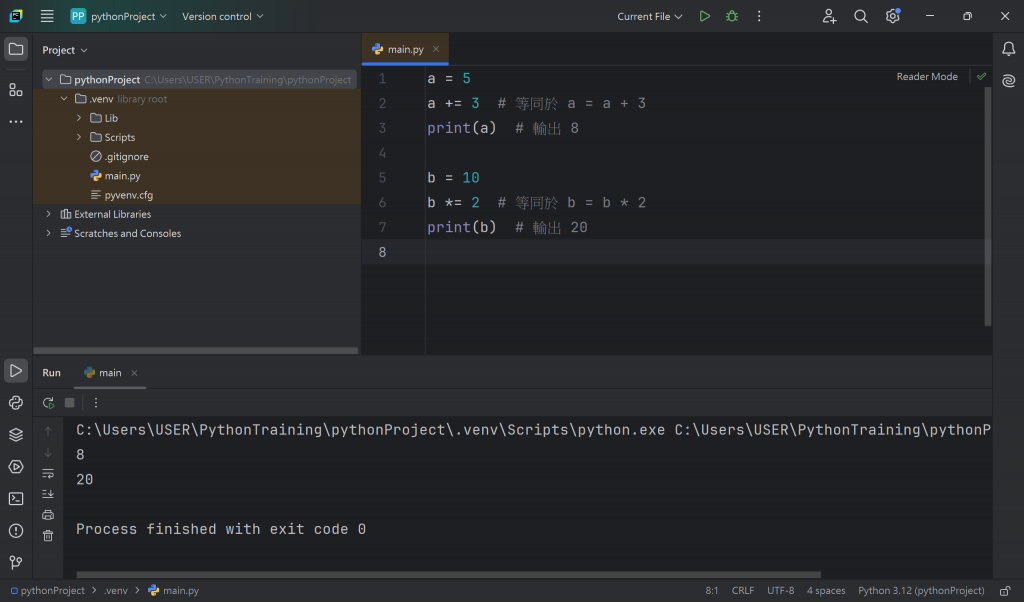Open Current File run configuration dropdown
Viewport: 1024px width, 602px height.
pyautogui.click(x=650, y=16)
